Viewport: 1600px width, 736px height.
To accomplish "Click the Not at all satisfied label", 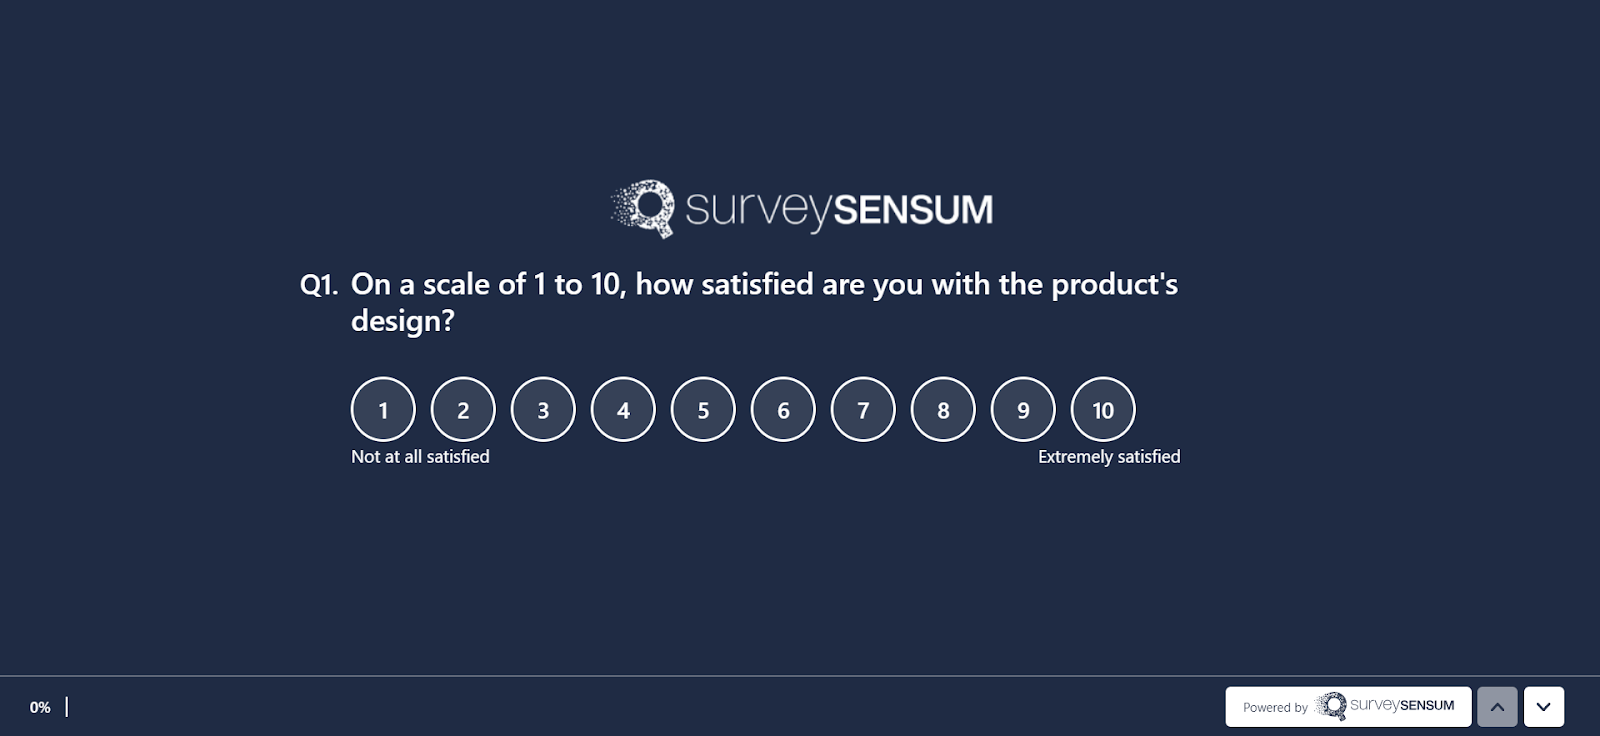I will point(419,456).
